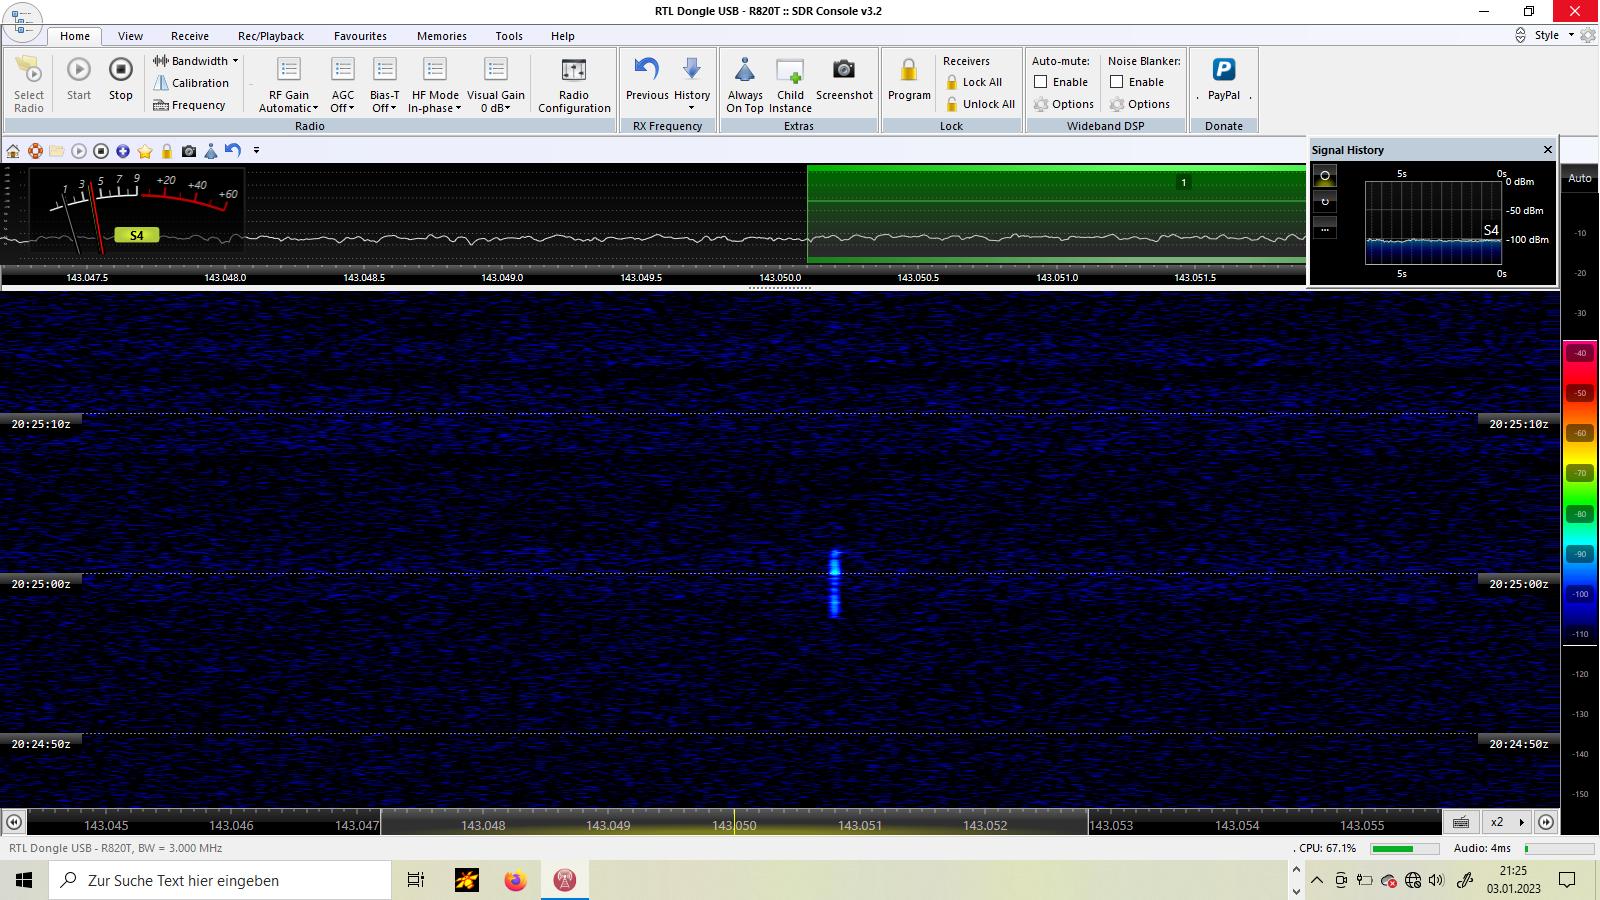Open the Receive ribbon tab

[x=190, y=36]
